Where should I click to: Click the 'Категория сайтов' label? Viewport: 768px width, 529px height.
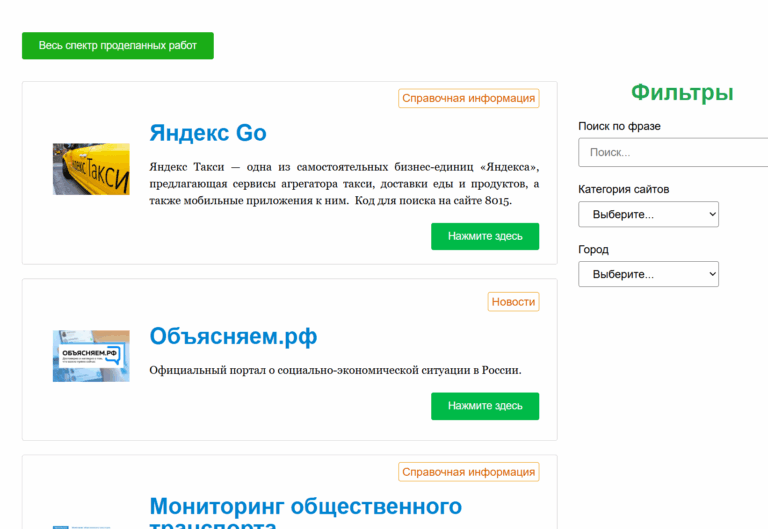[x=624, y=190]
